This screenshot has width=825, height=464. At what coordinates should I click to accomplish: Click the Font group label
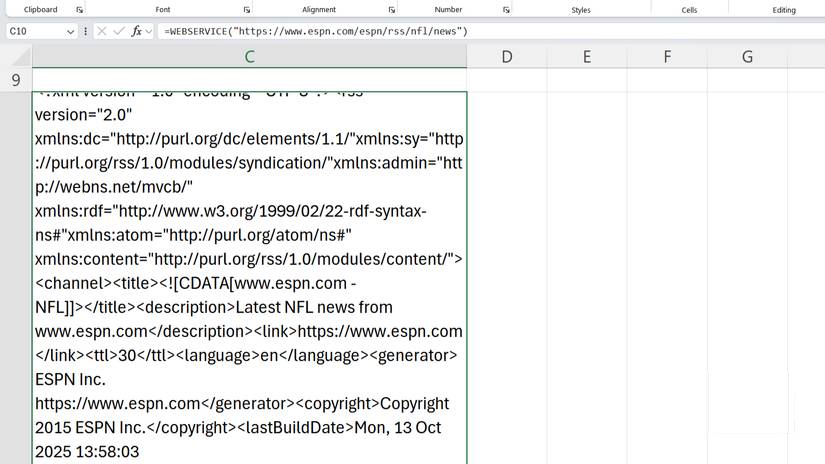coord(163,9)
